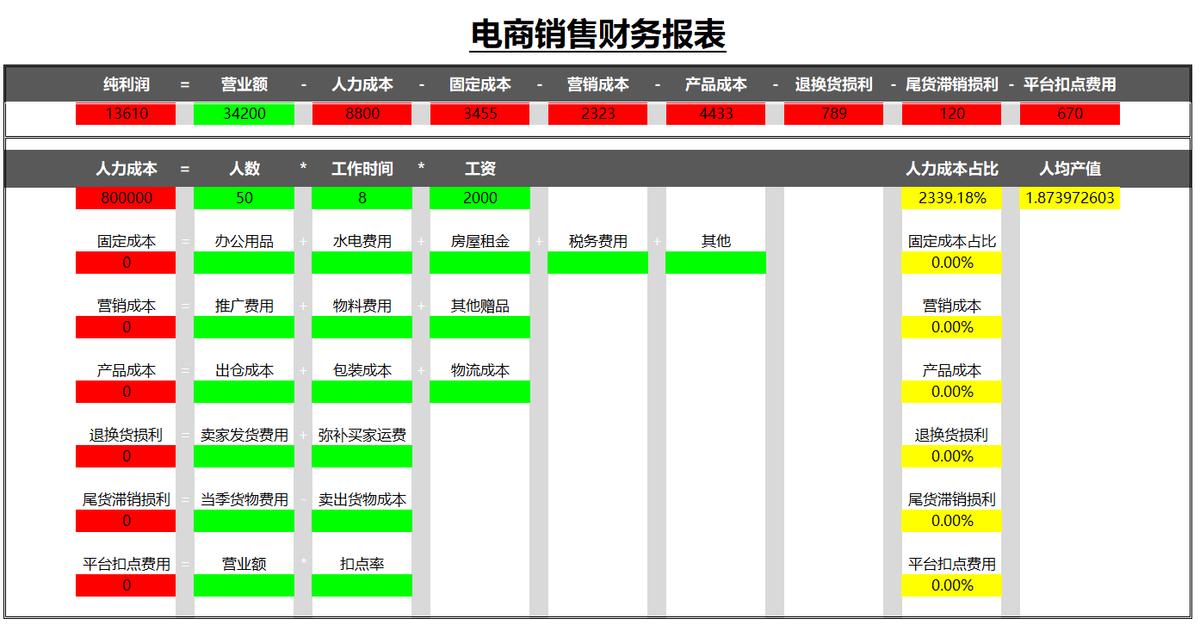Select the 办公用品 header cell

point(242,240)
